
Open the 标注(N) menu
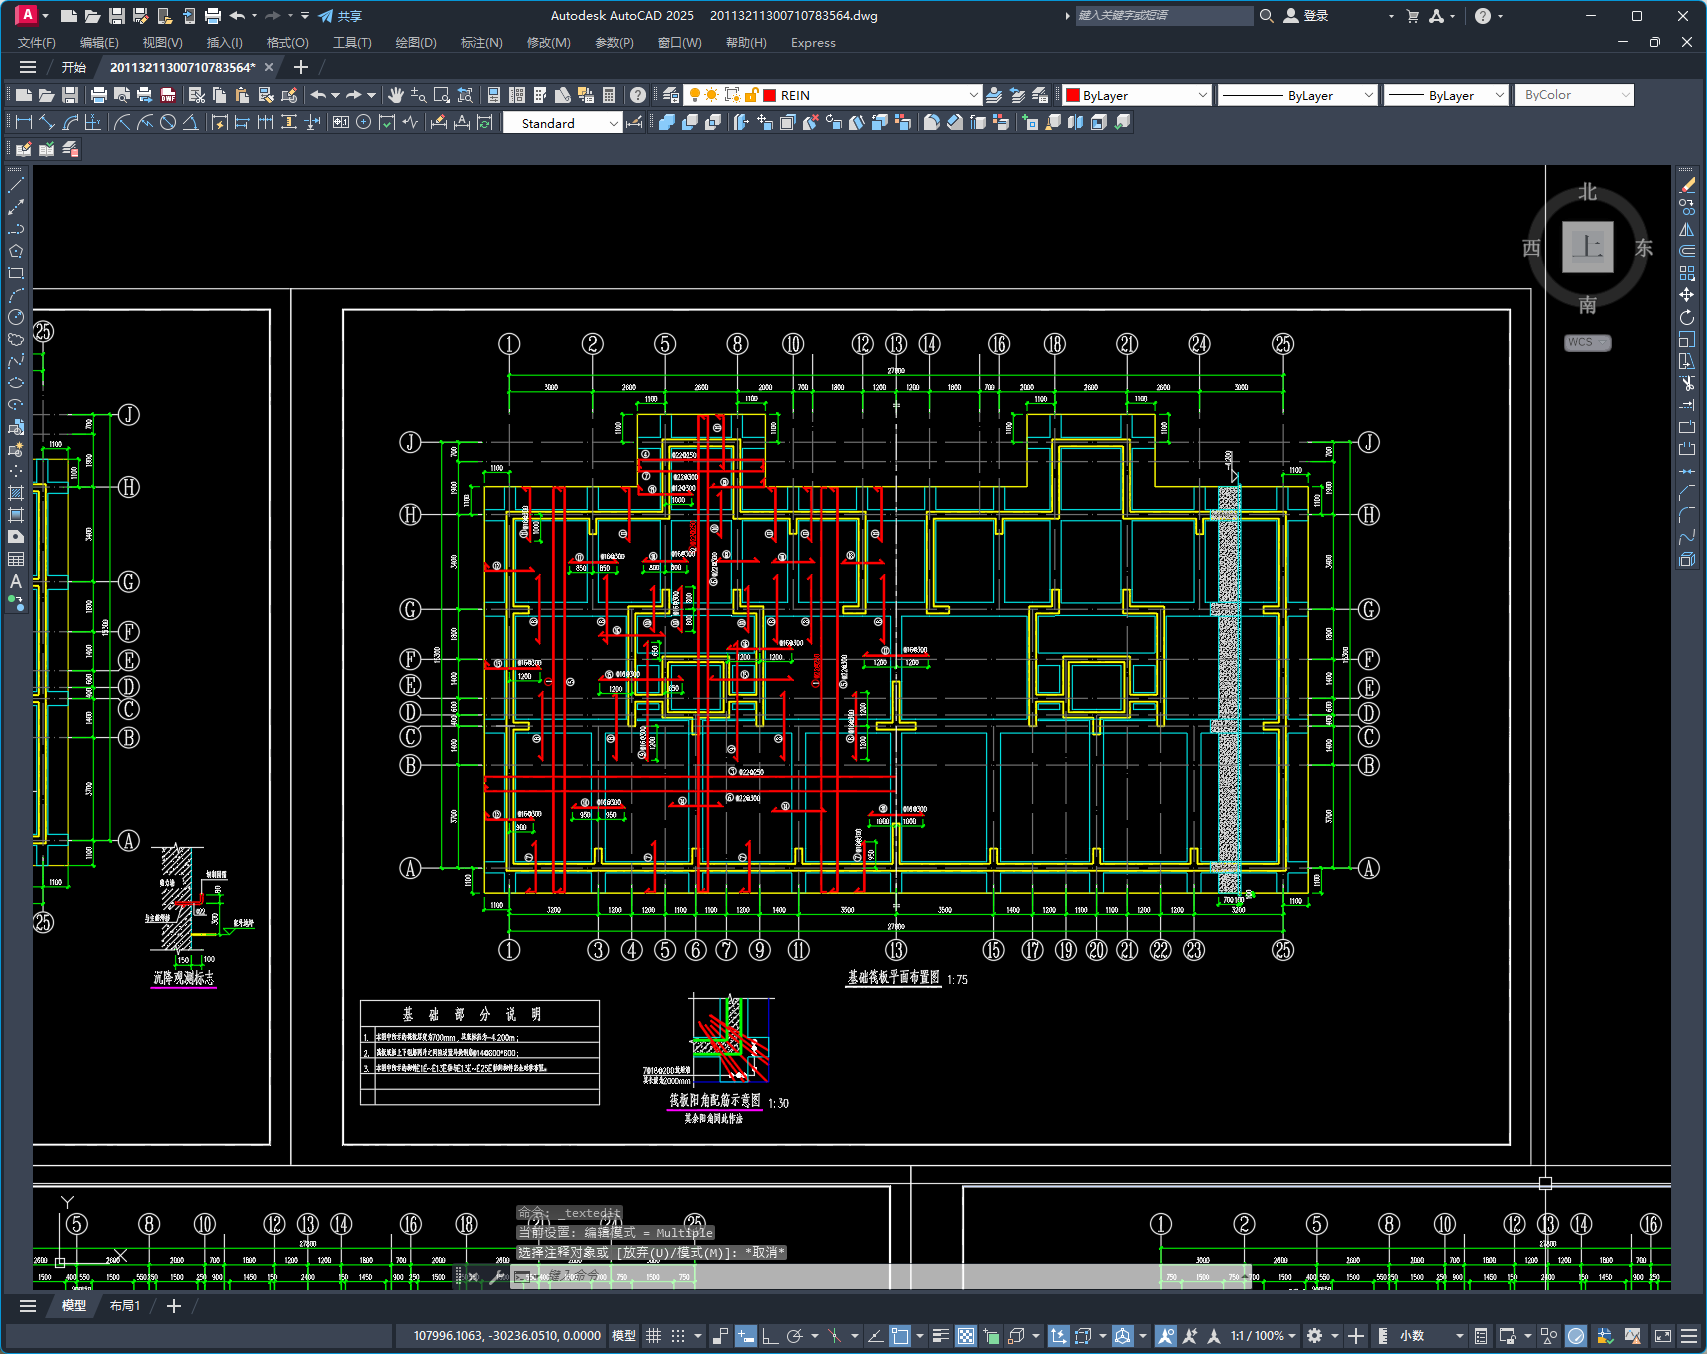481,43
